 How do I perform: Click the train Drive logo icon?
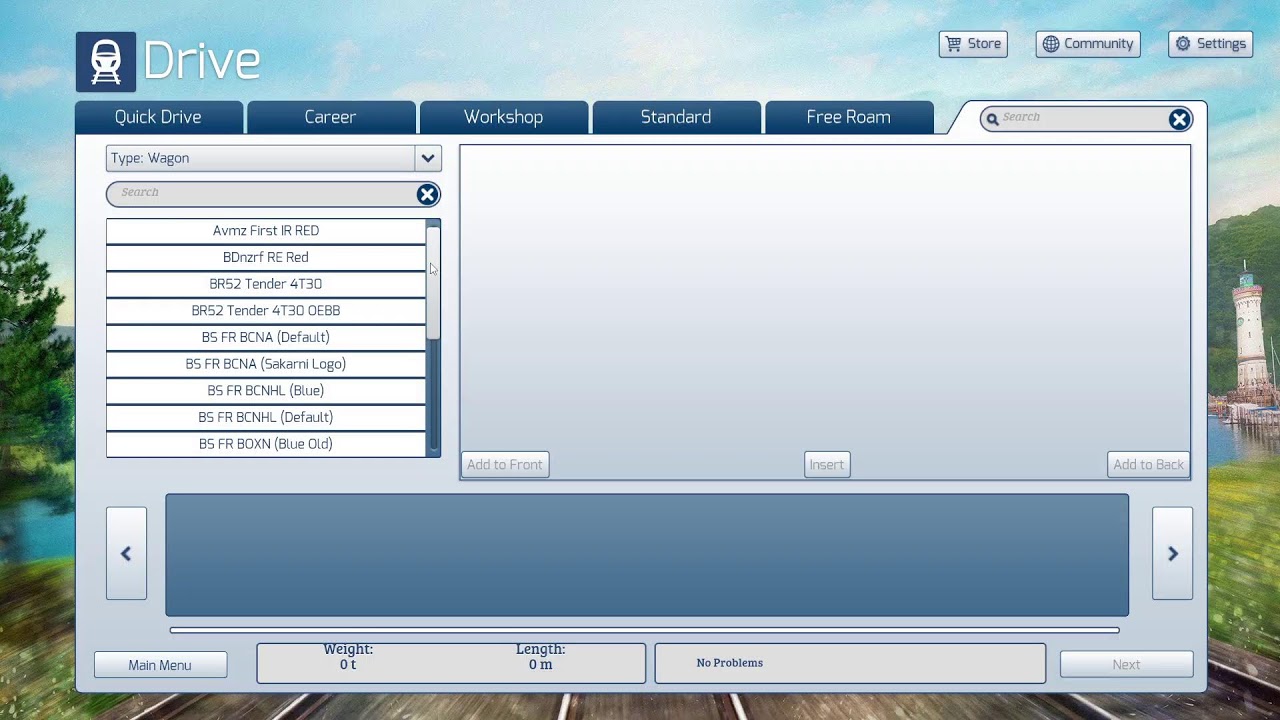[106, 62]
